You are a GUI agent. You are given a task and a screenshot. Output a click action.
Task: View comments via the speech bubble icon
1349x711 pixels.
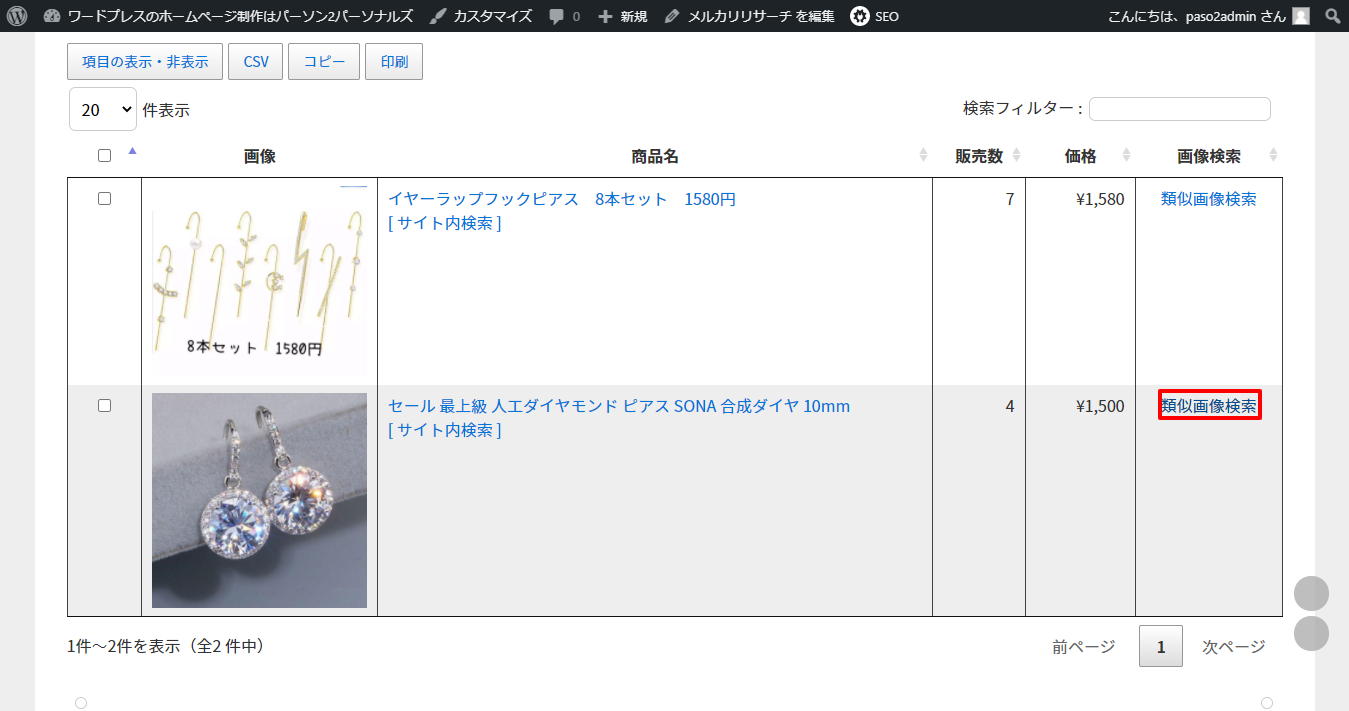click(x=564, y=16)
